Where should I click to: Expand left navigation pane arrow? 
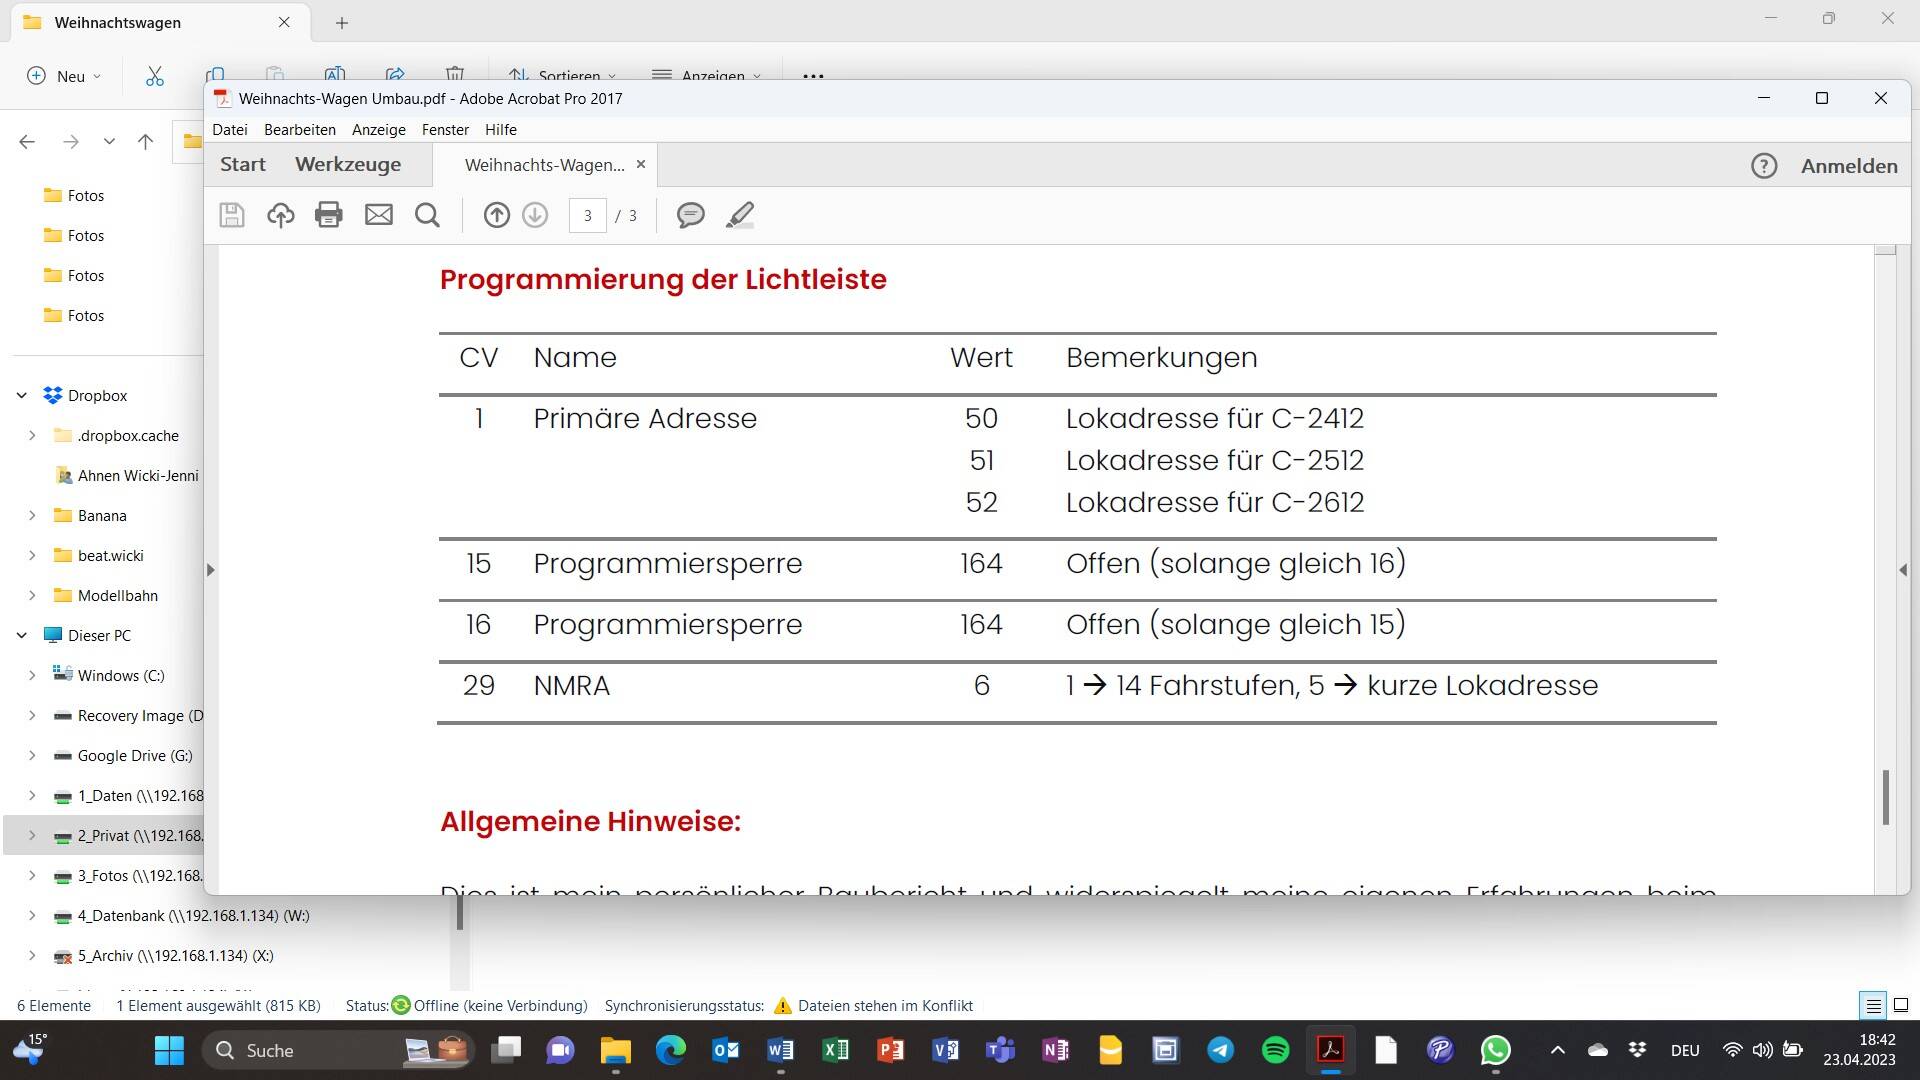210,570
